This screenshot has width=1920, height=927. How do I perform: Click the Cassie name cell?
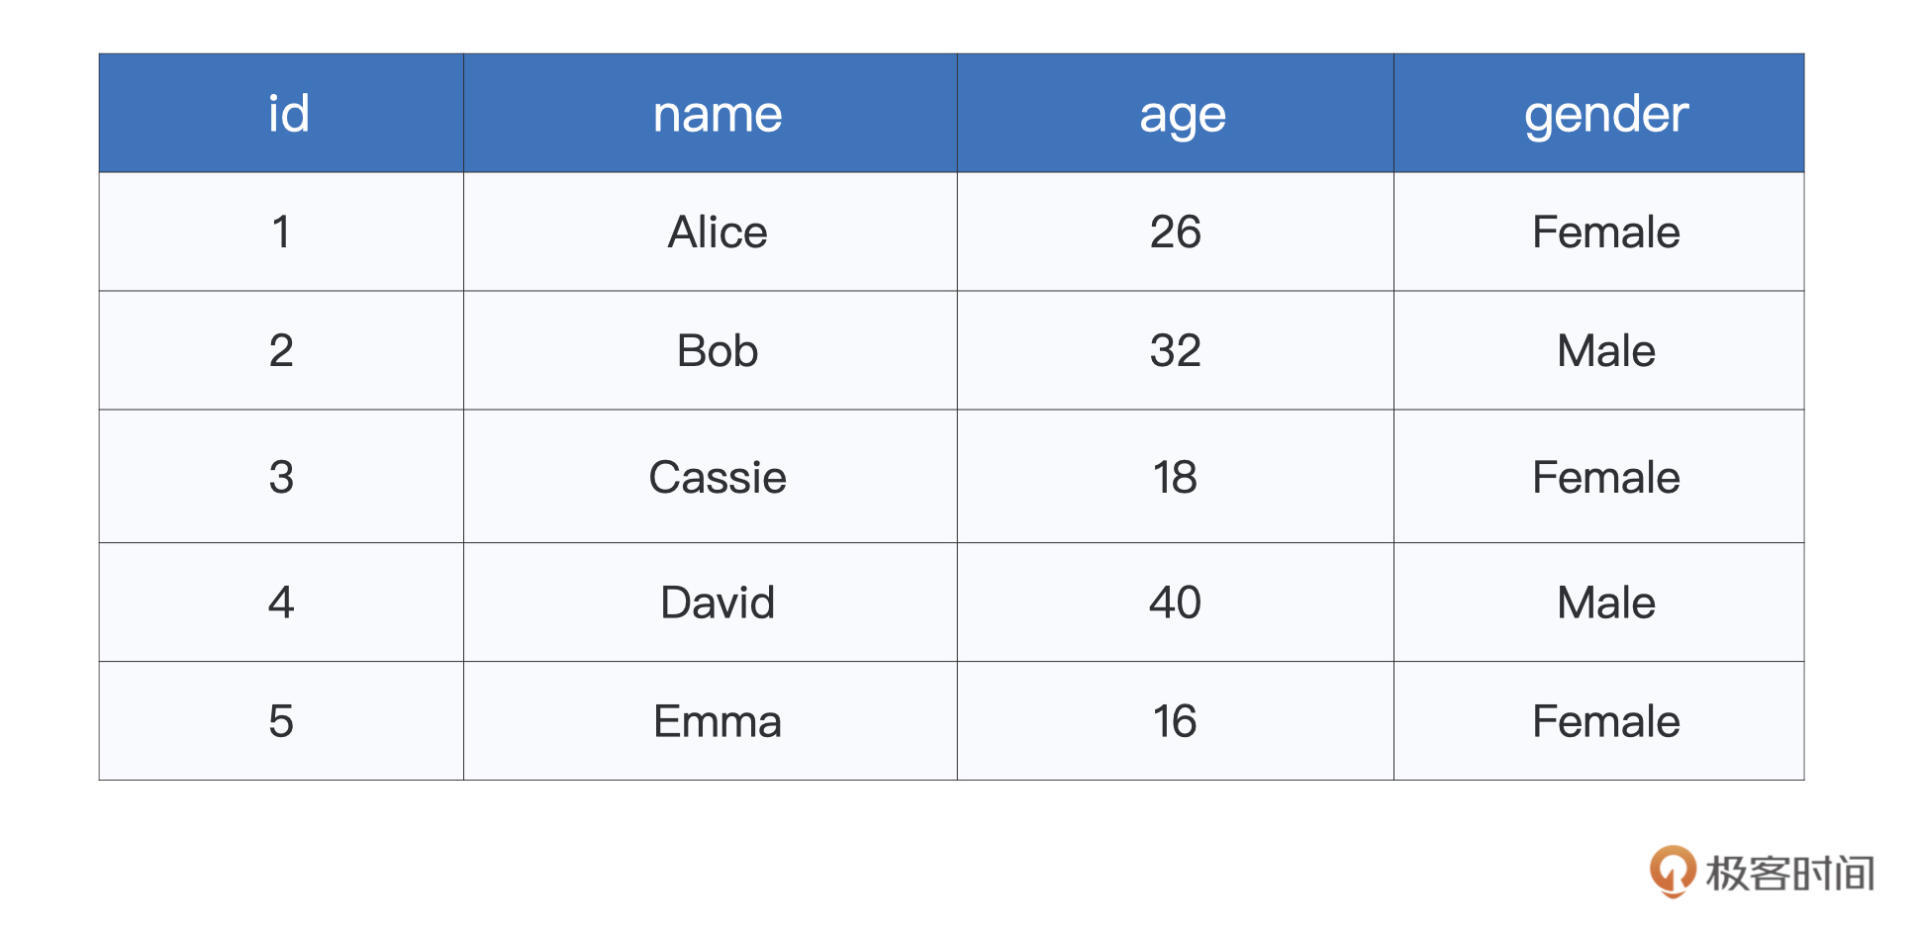tap(717, 477)
